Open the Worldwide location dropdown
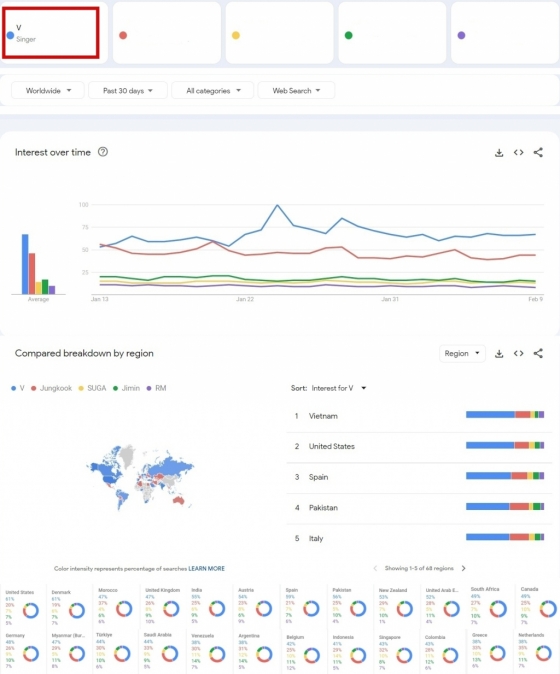The height and width of the screenshot is (674, 560). pos(48,91)
